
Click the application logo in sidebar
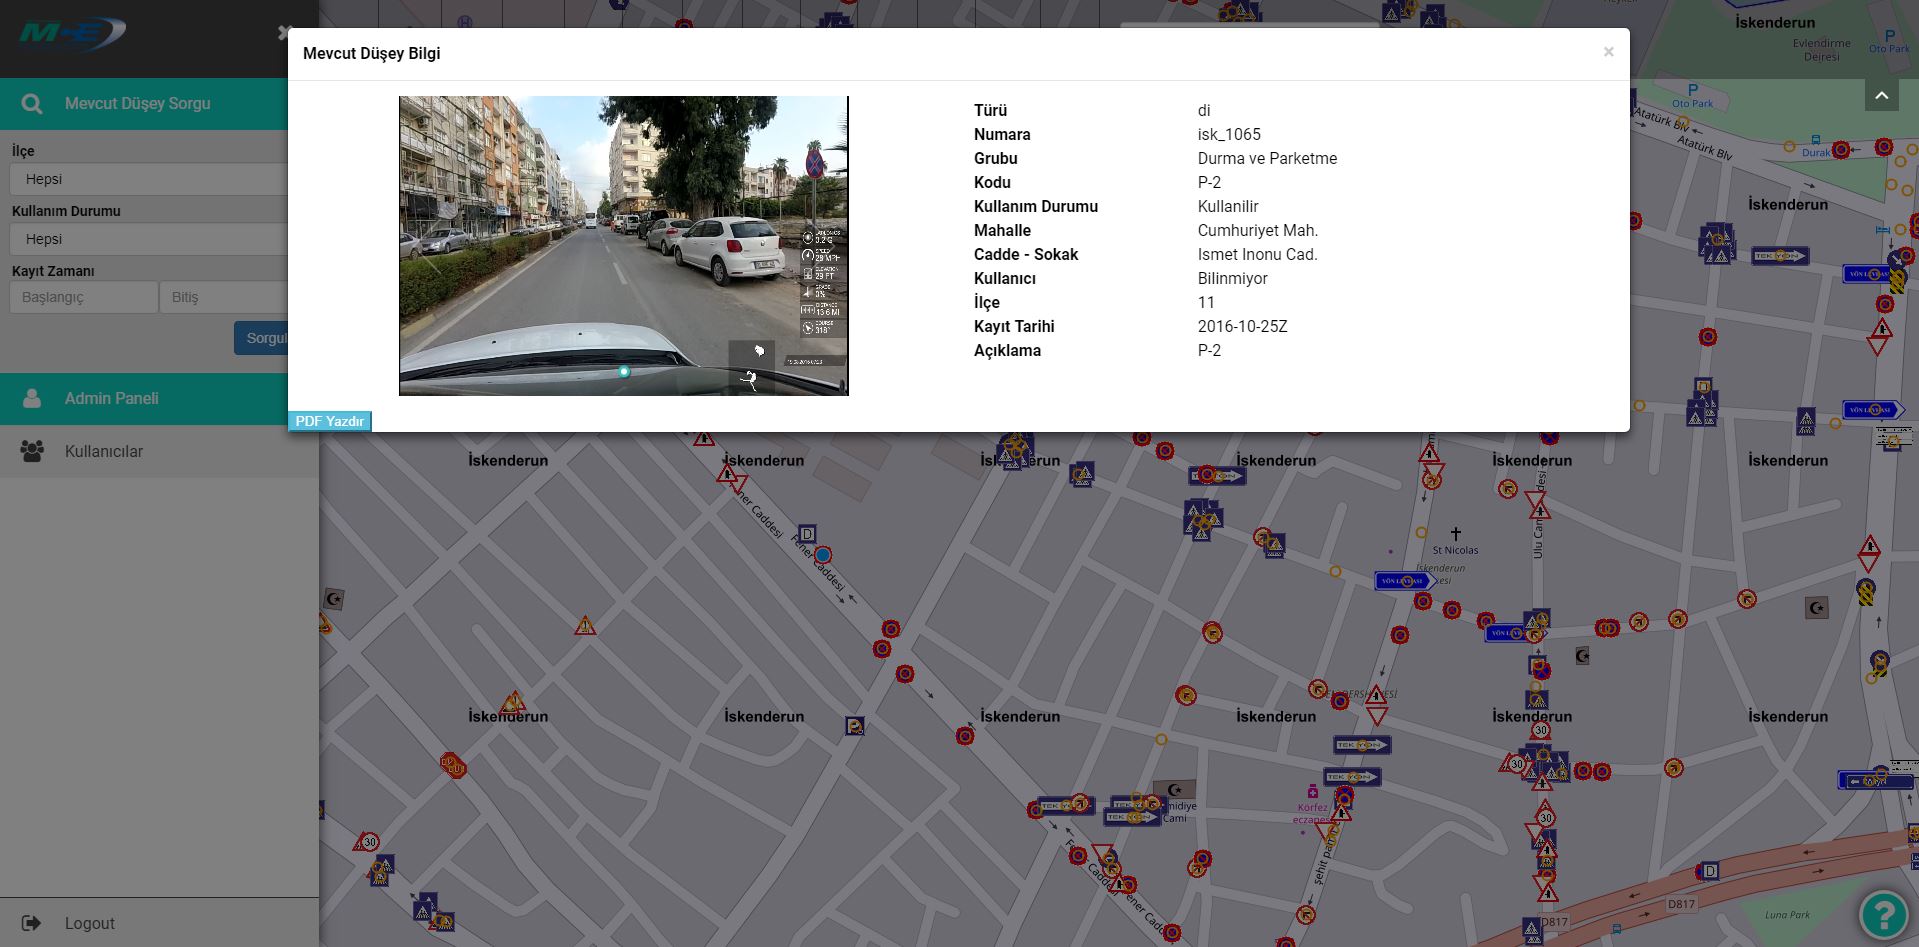click(x=72, y=34)
